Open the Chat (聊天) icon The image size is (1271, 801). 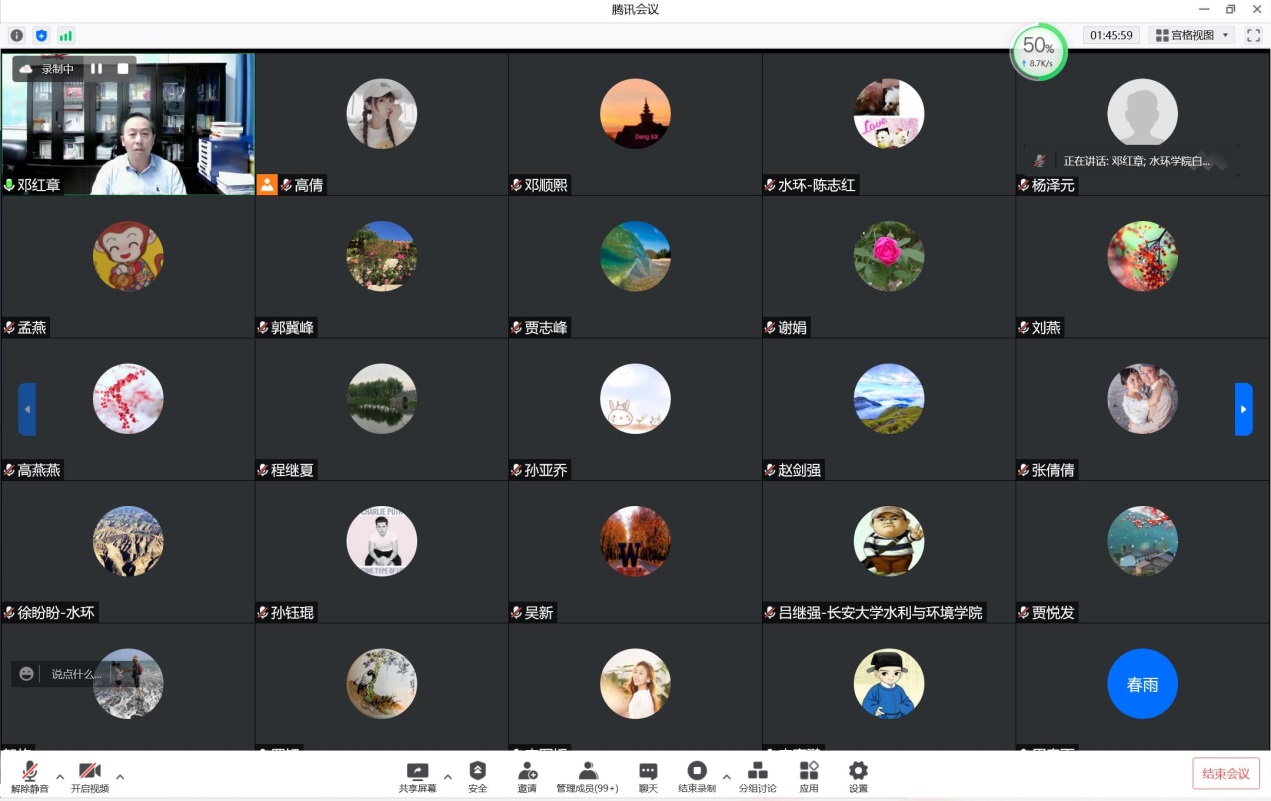[x=648, y=771]
